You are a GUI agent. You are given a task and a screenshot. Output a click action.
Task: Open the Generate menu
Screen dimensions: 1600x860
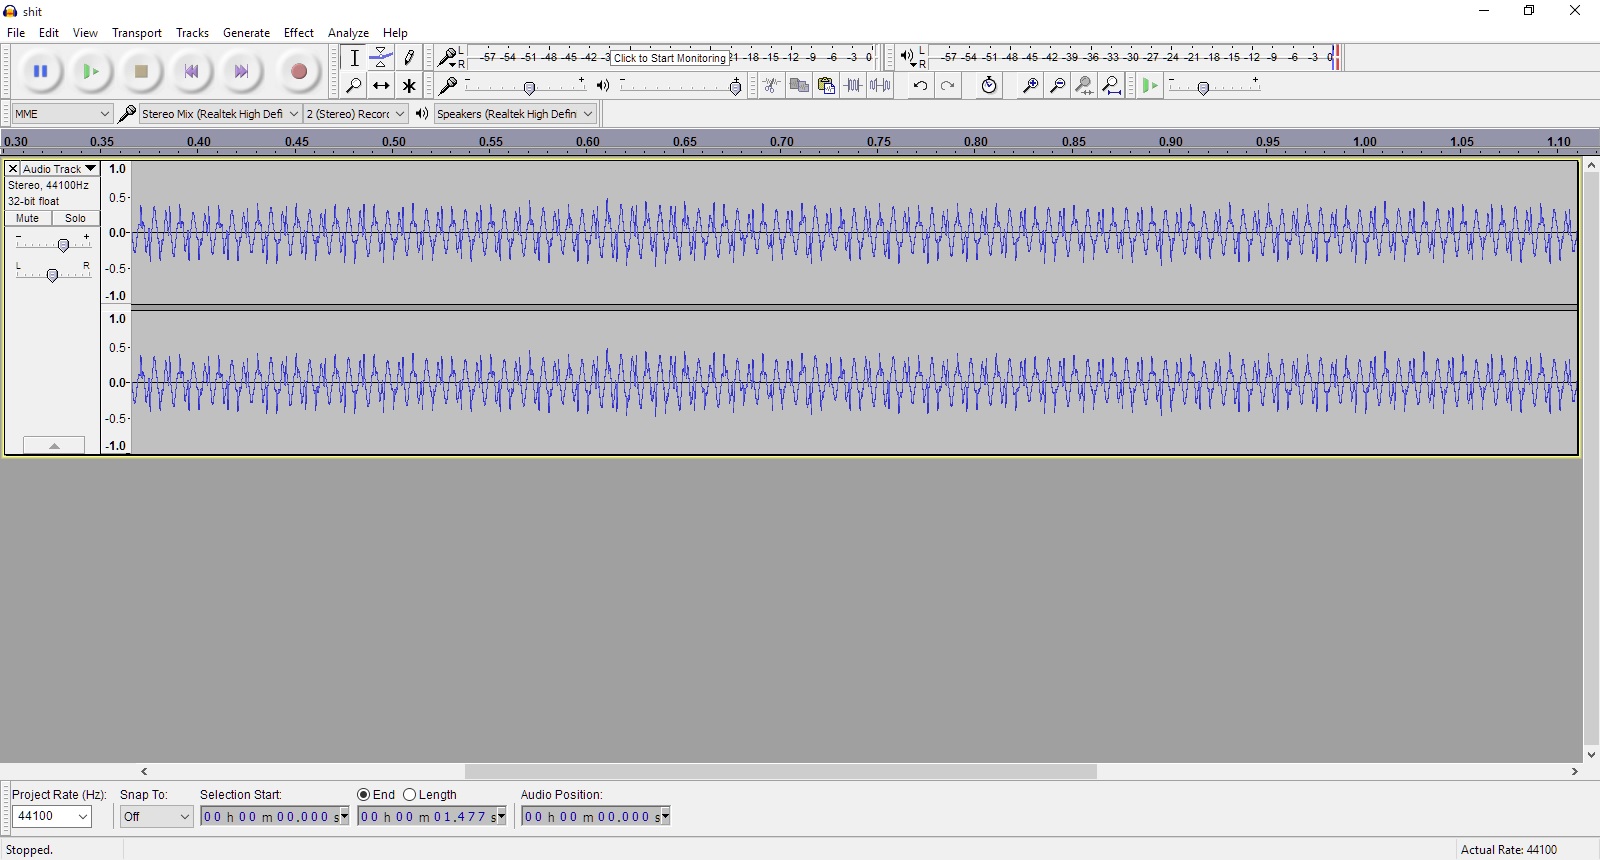[246, 33]
